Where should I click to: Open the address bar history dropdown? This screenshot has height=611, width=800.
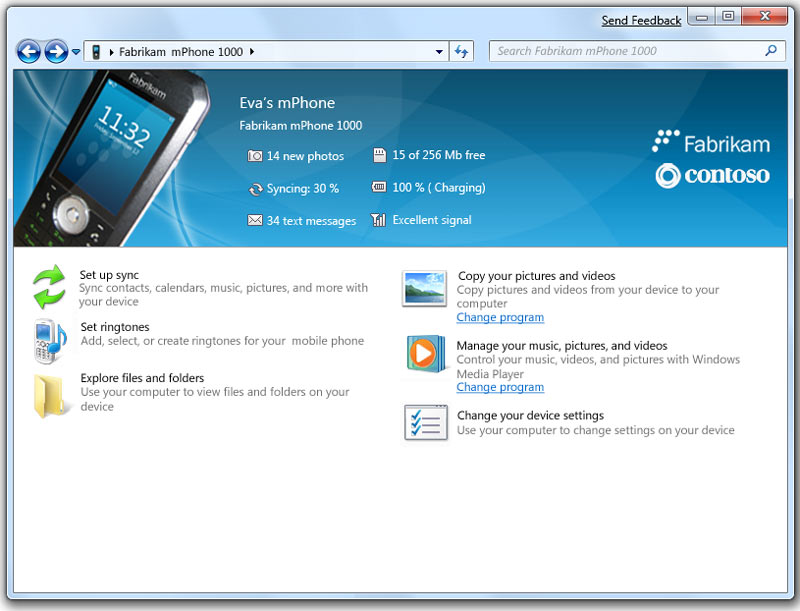click(439, 52)
